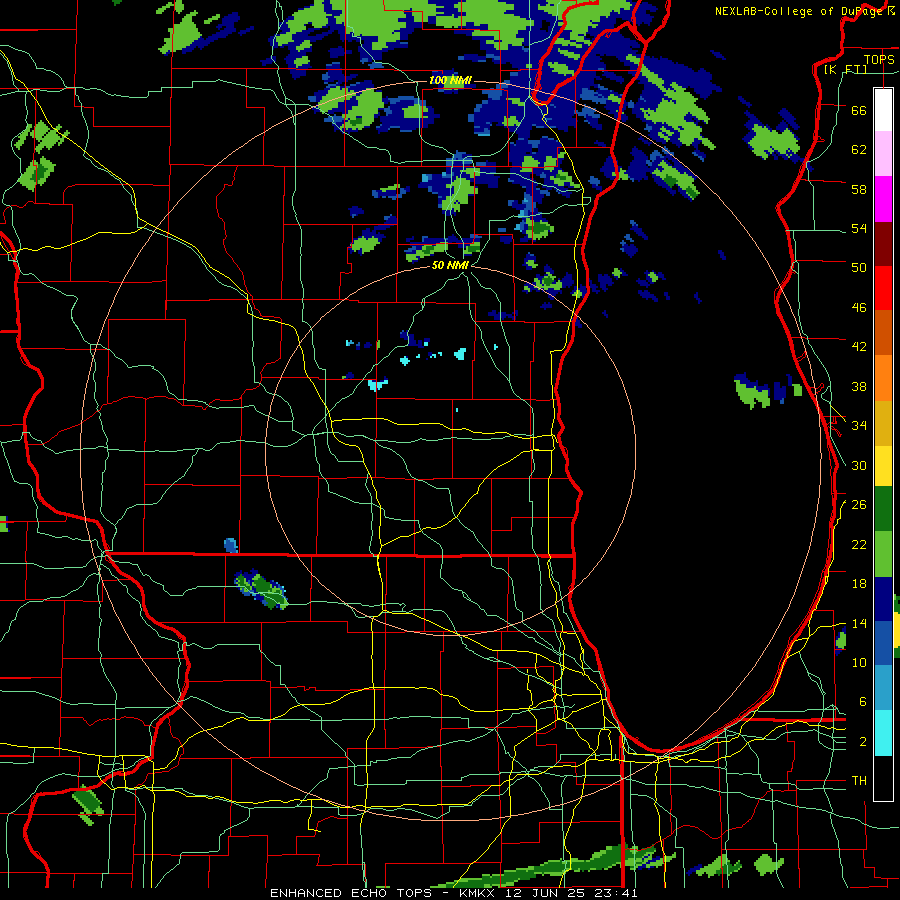
Task: Click the 'TOPS' legend heading
Action: coord(879,60)
